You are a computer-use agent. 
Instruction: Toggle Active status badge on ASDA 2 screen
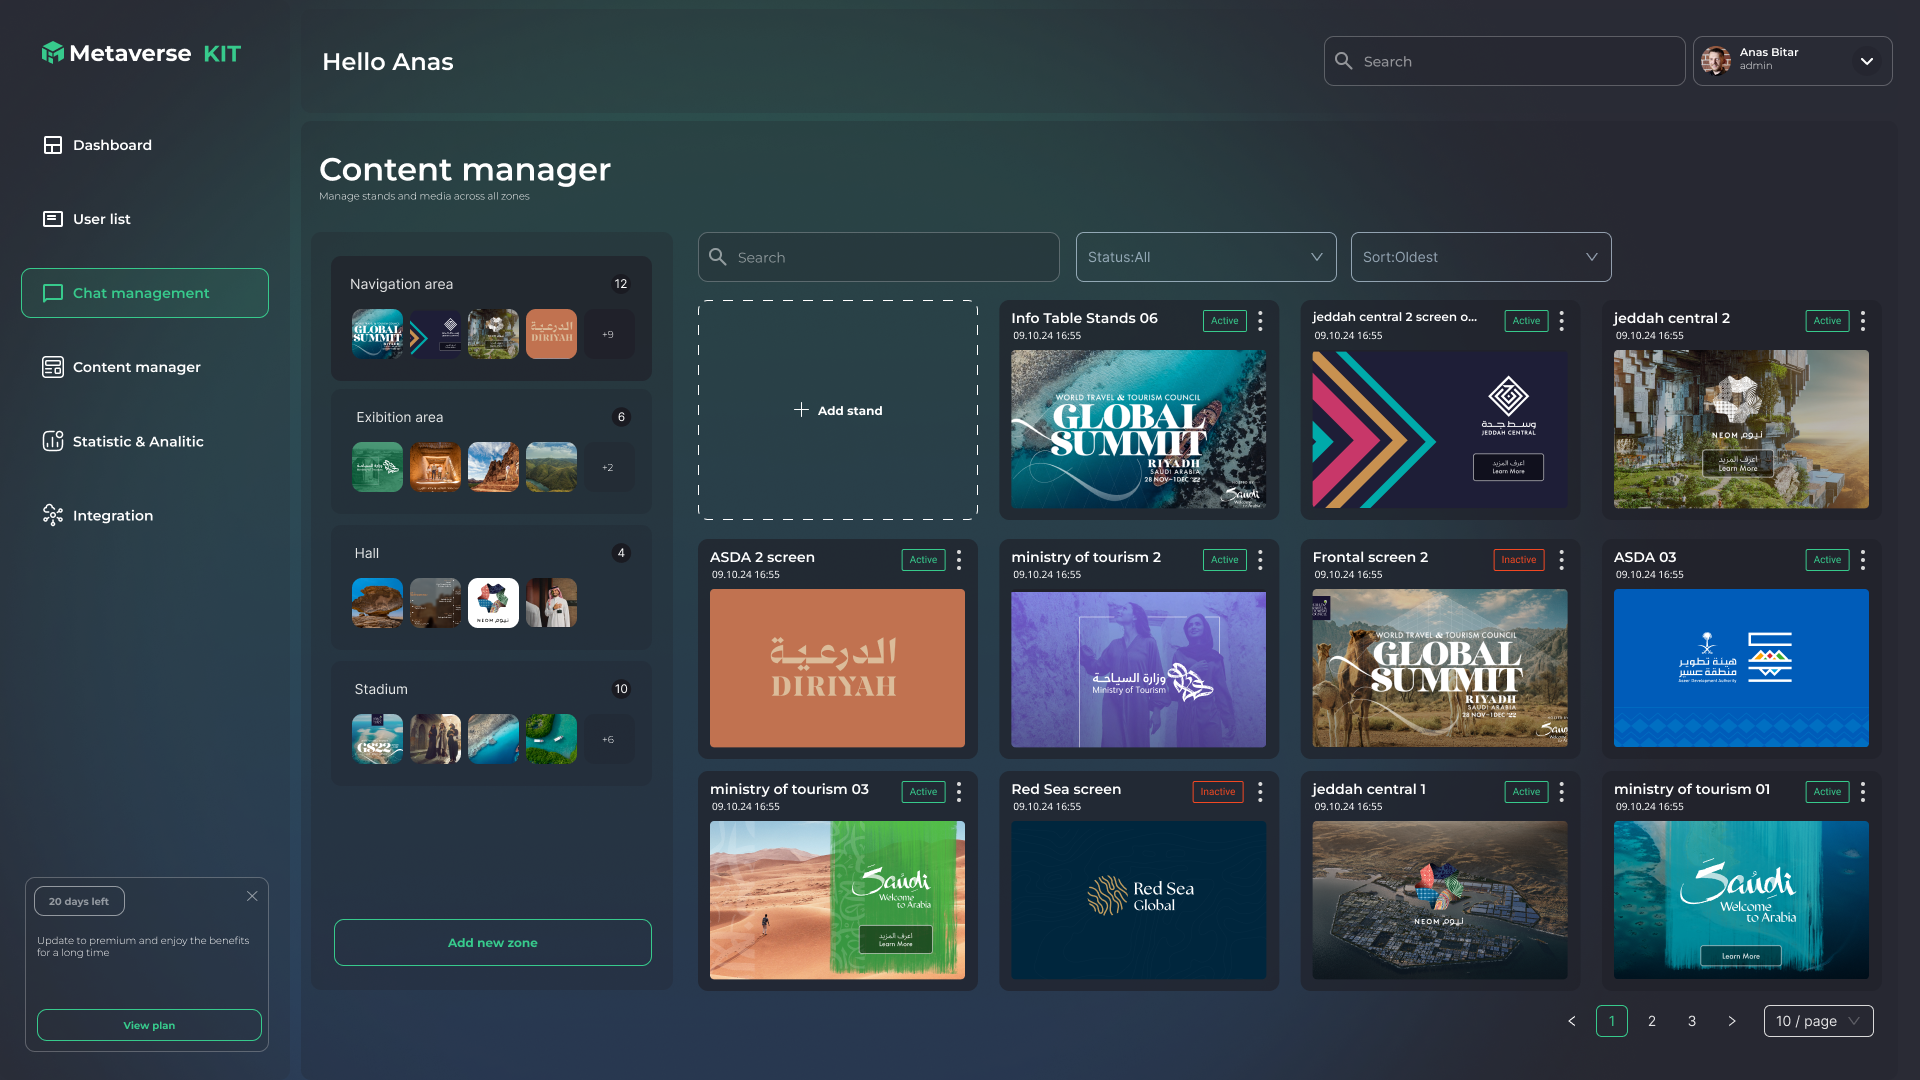(923, 560)
